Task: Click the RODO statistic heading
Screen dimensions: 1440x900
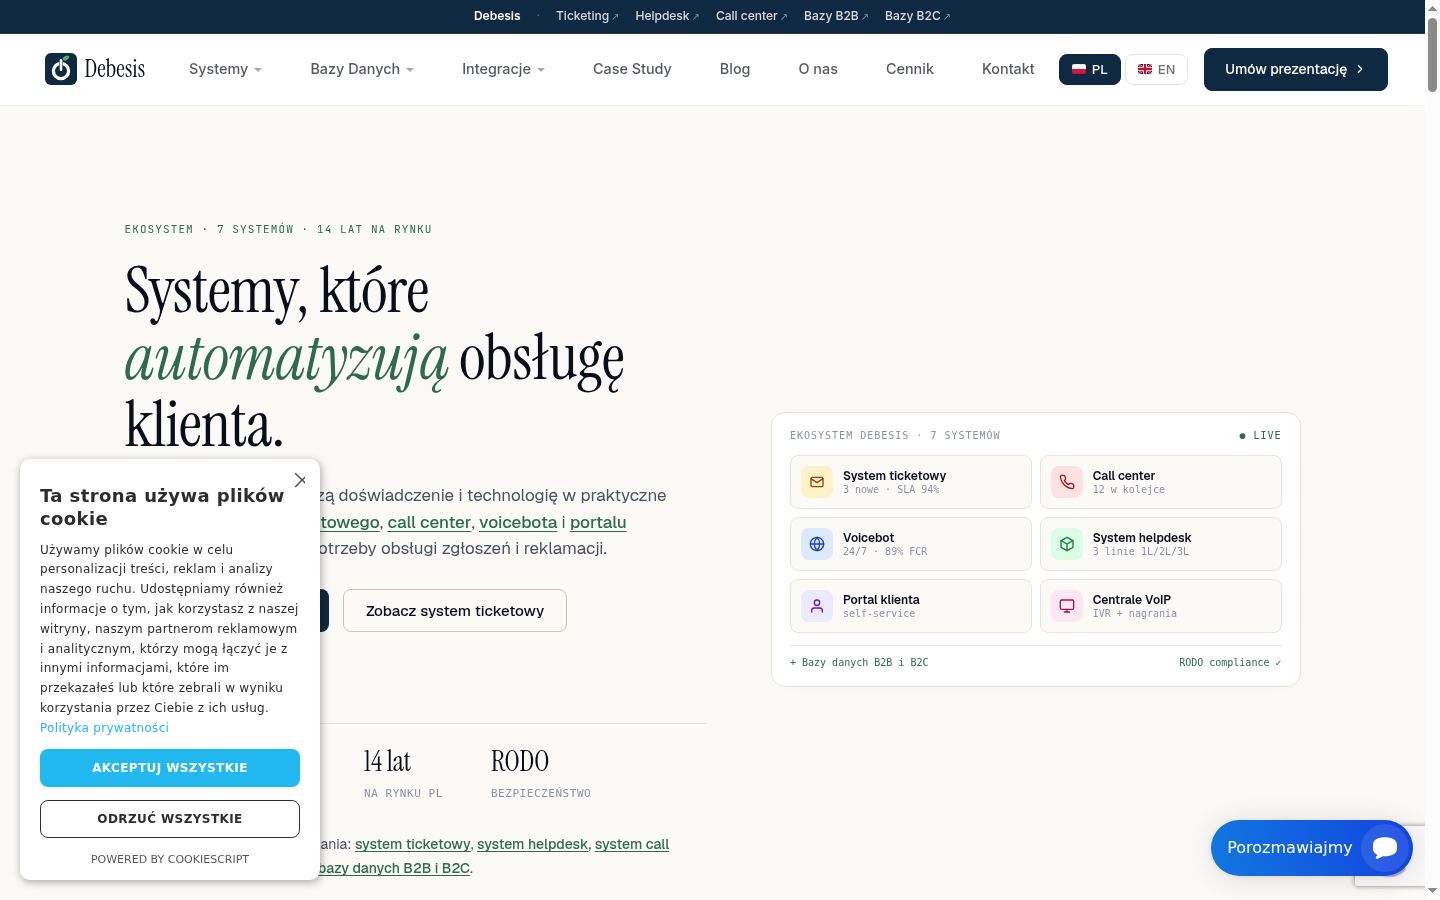Action: (520, 761)
